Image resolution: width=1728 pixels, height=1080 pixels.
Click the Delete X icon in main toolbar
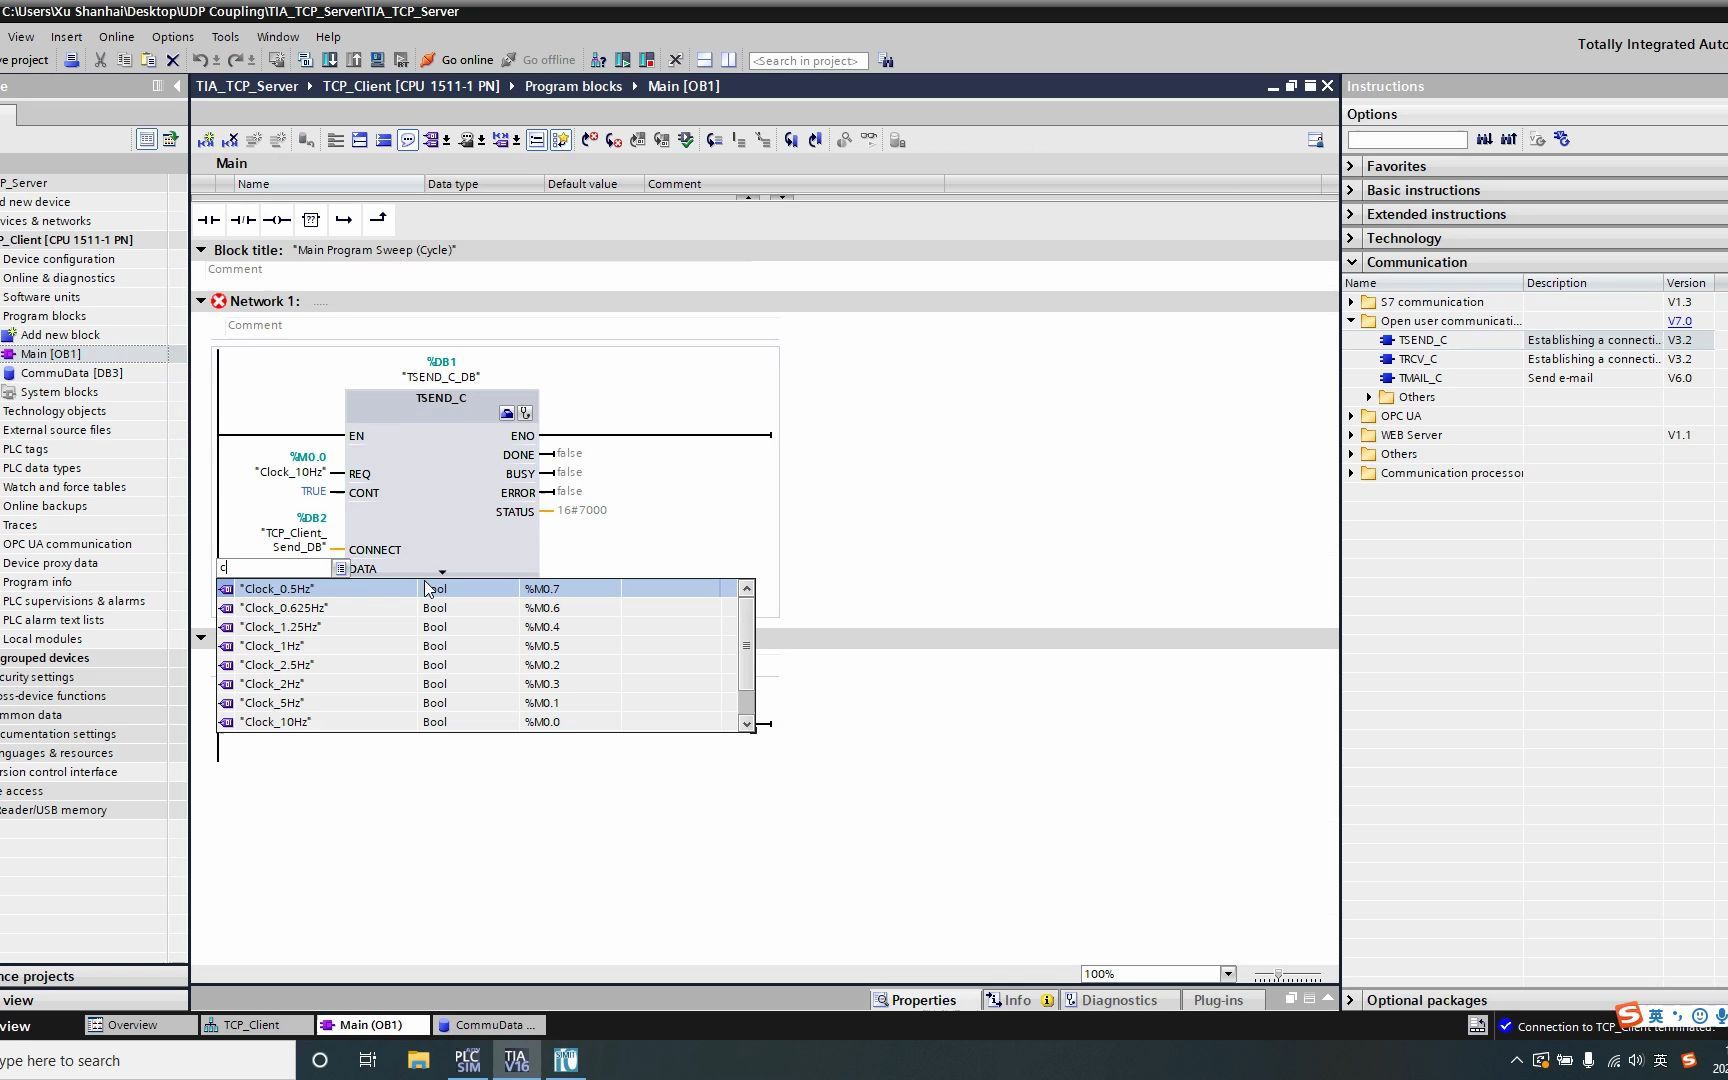click(x=172, y=60)
